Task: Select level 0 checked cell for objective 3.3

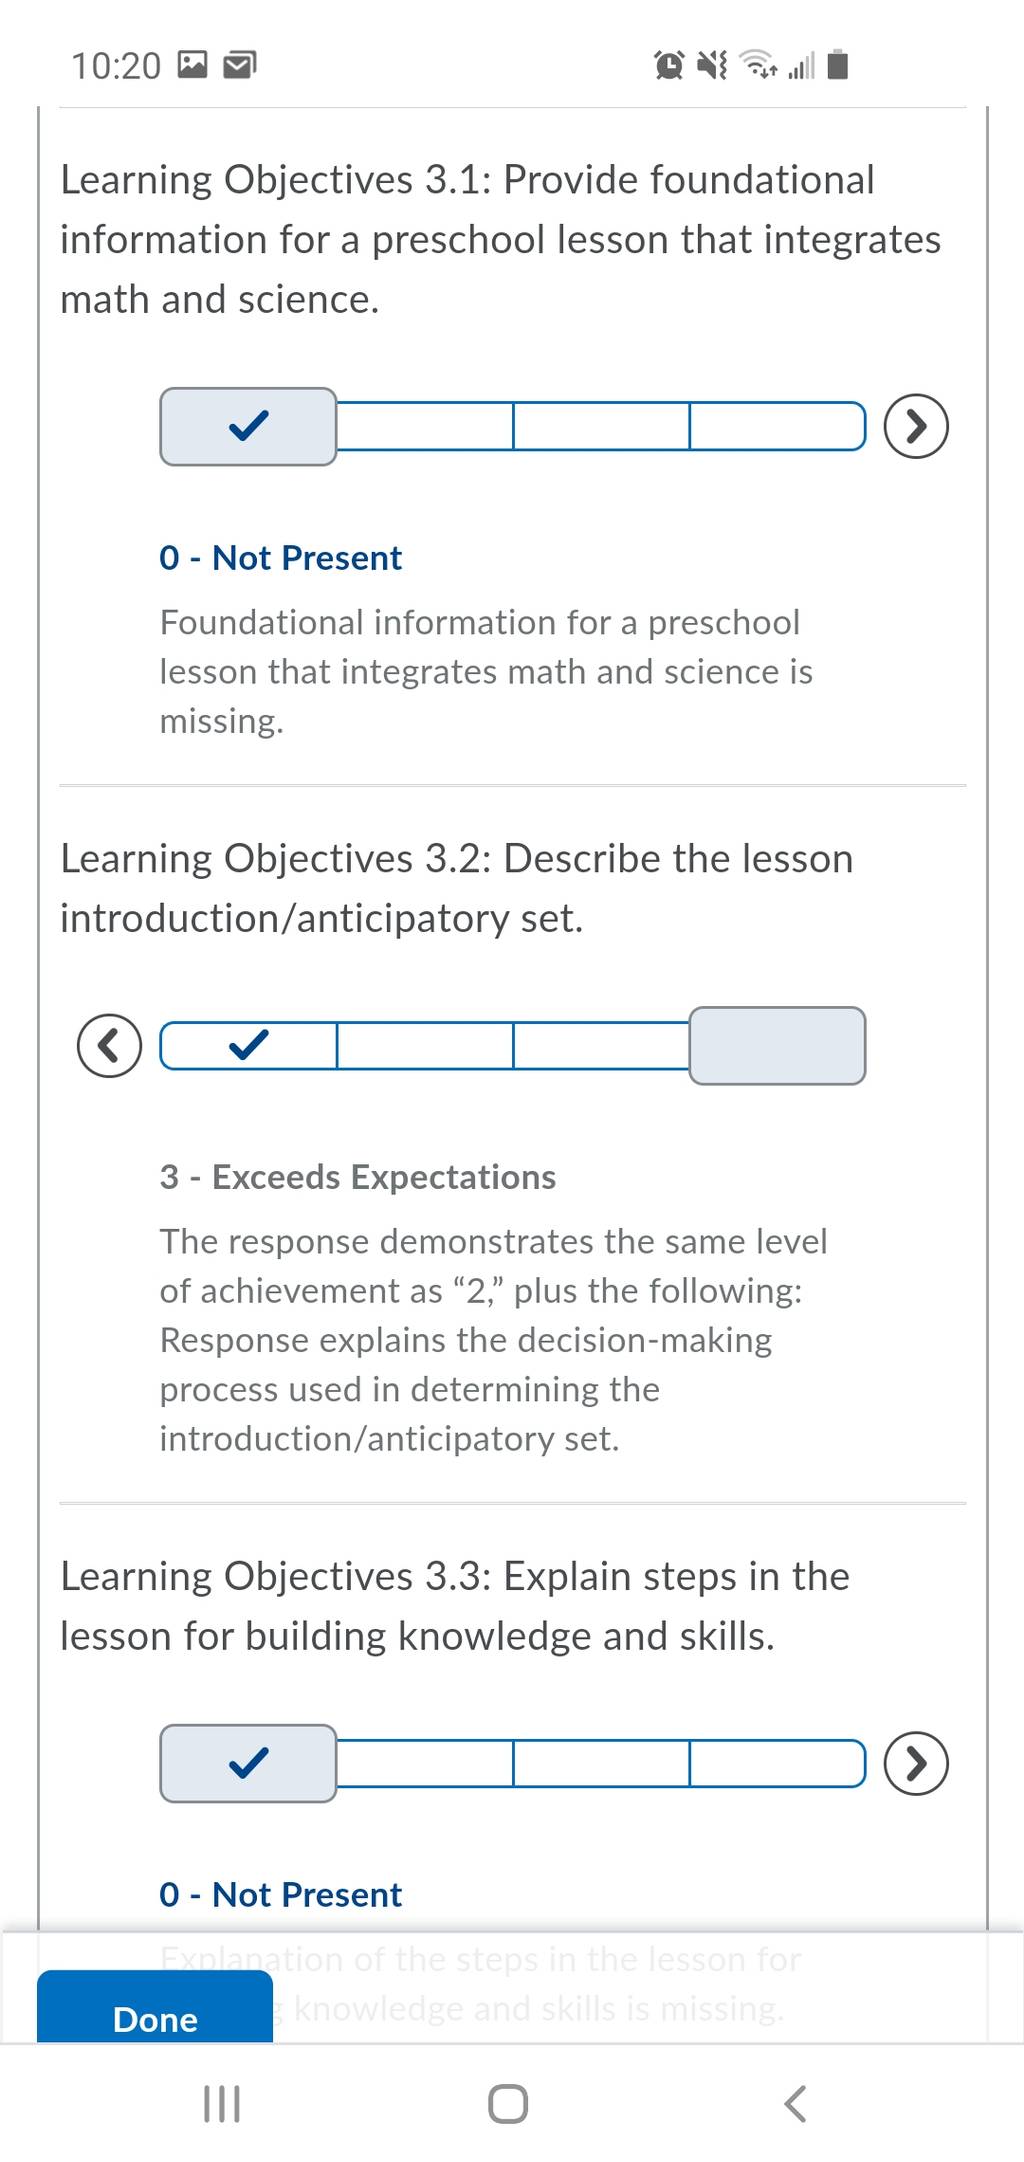Action: (248, 1764)
